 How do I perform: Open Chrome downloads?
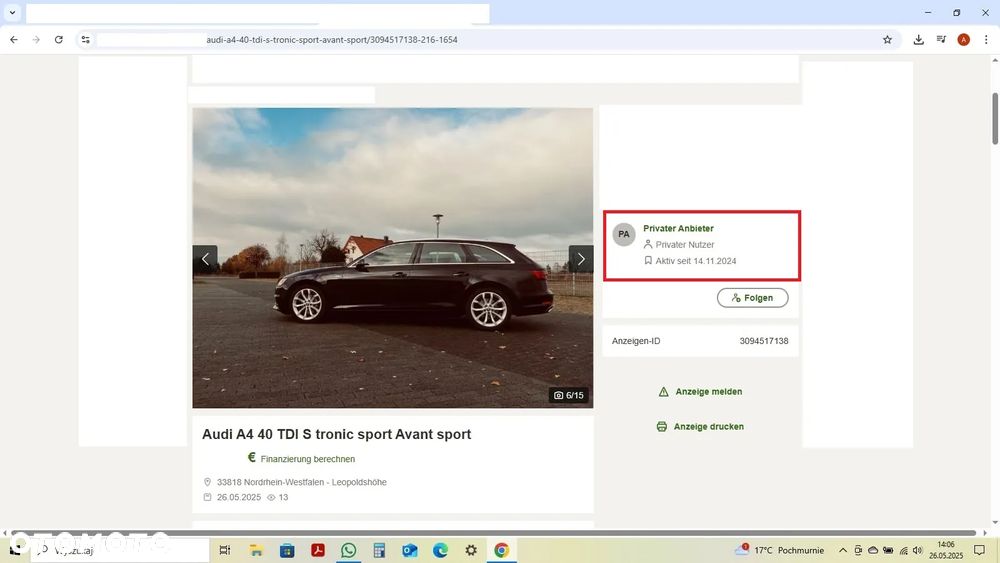click(x=918, y=40)
